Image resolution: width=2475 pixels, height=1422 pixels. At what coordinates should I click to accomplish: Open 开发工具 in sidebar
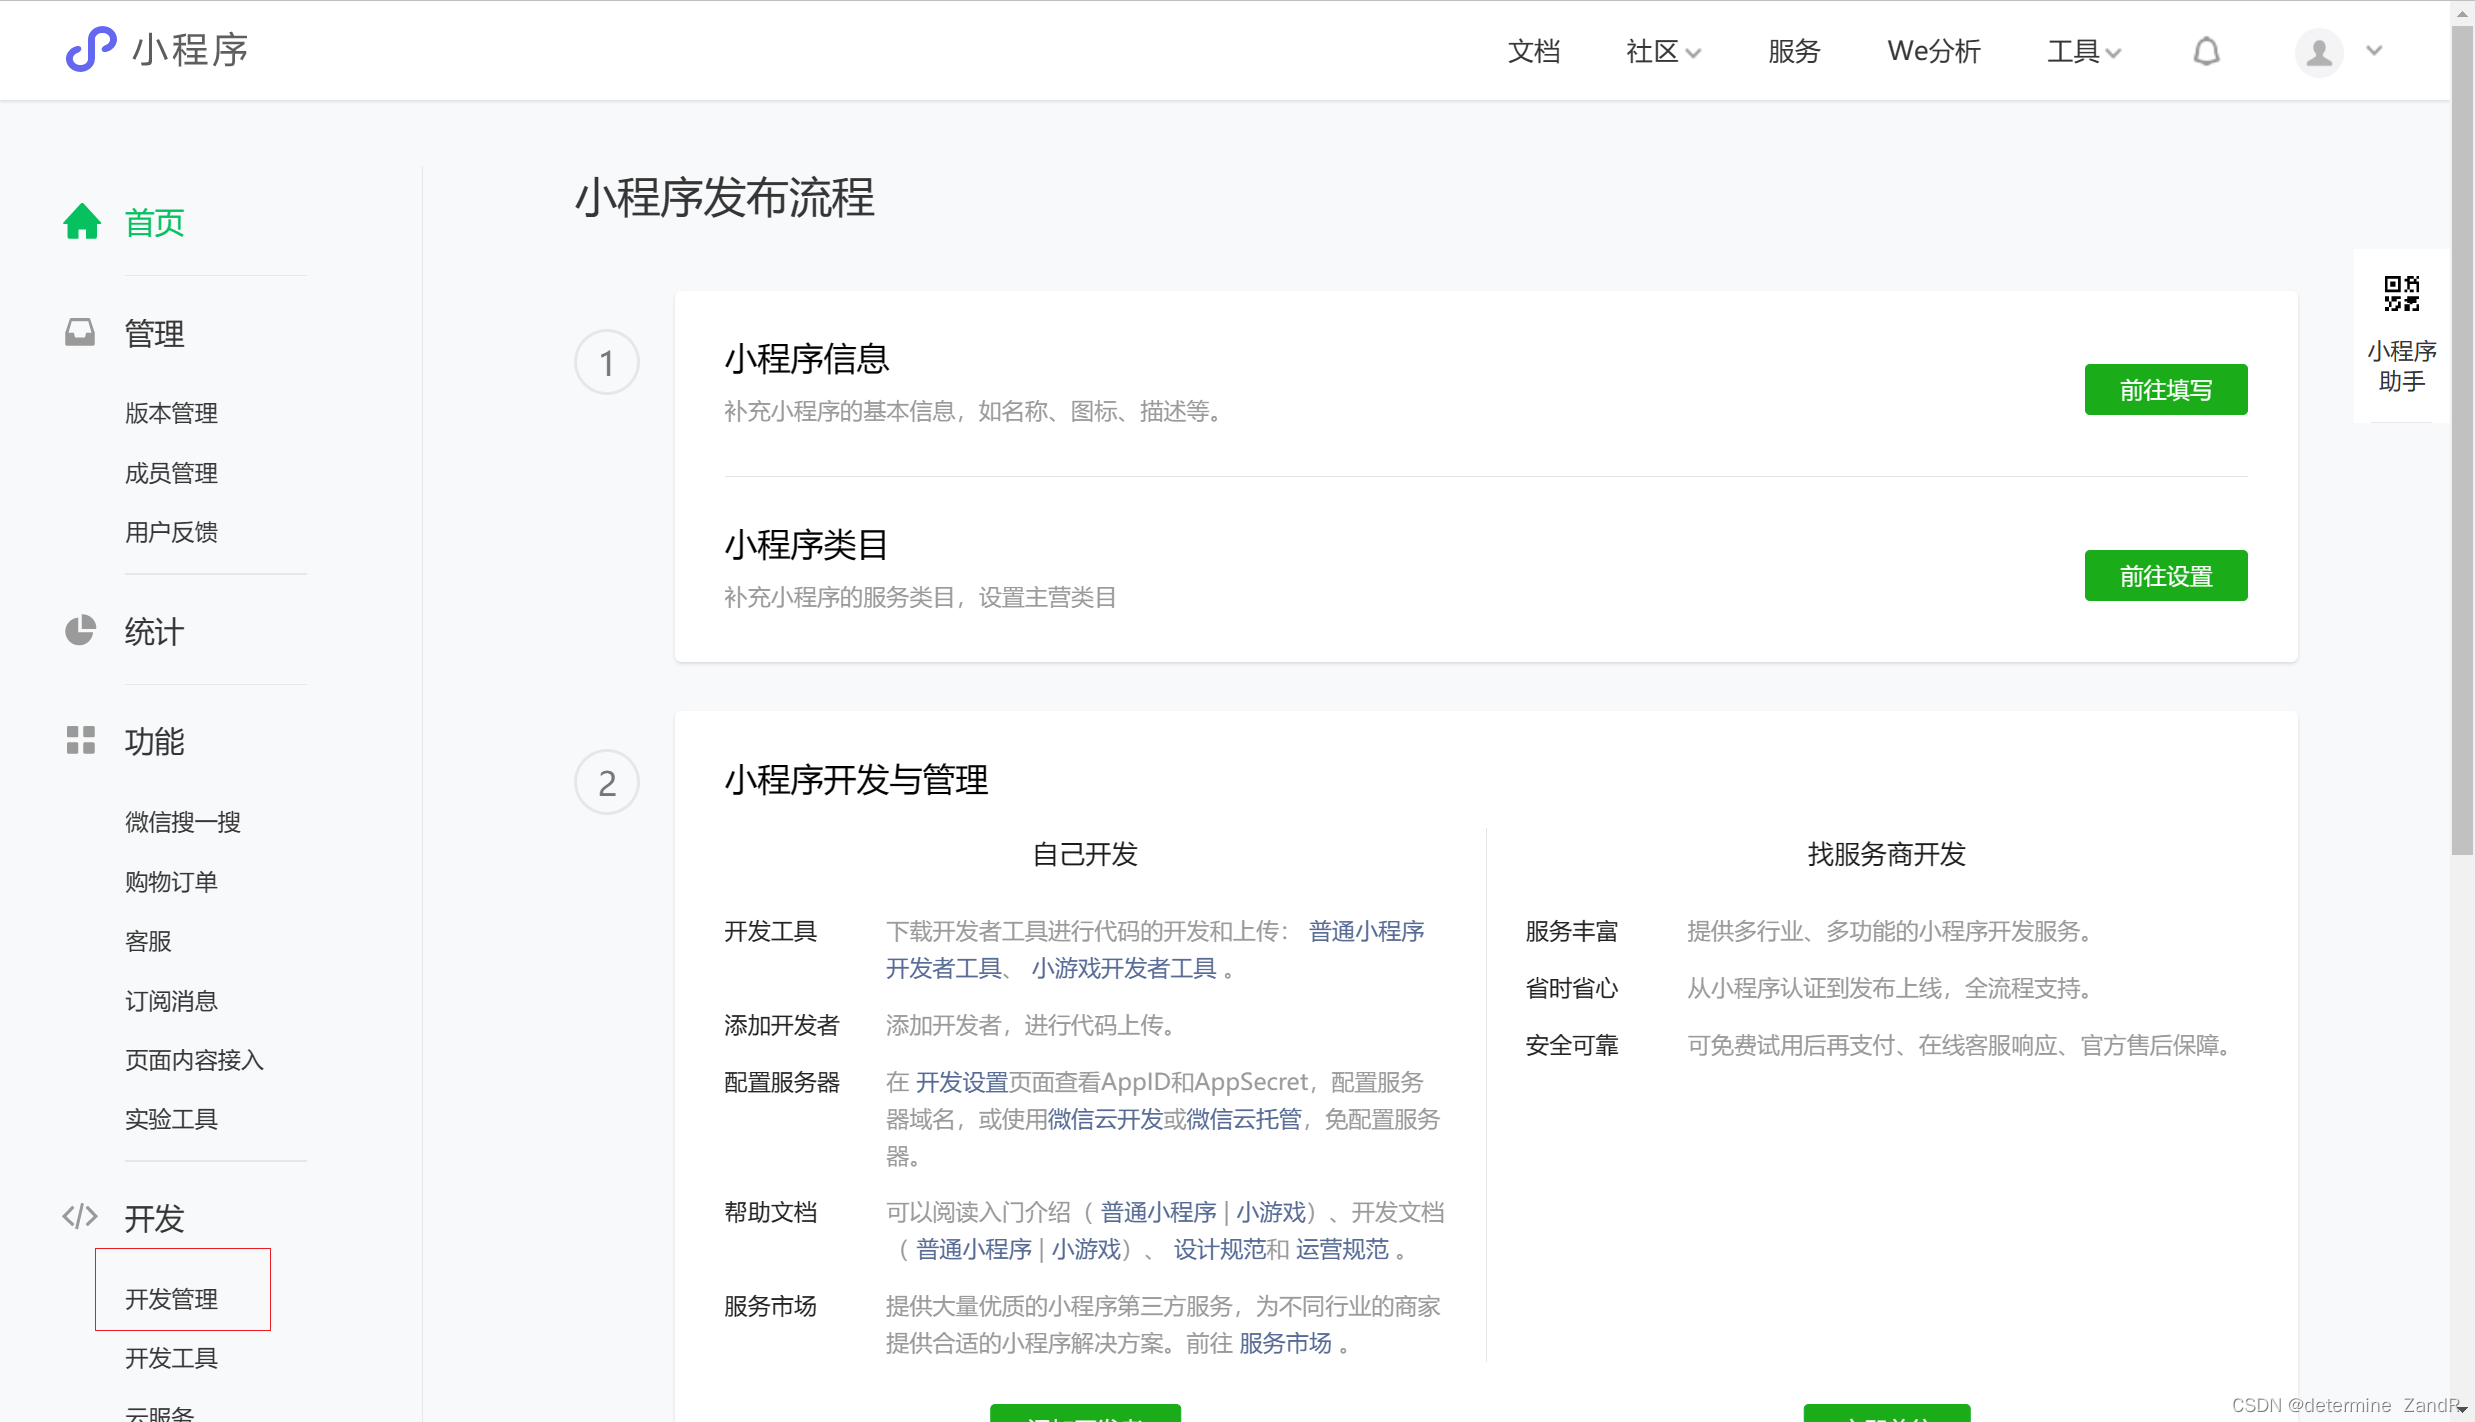pyautogui.click(x=171, y=1358)
